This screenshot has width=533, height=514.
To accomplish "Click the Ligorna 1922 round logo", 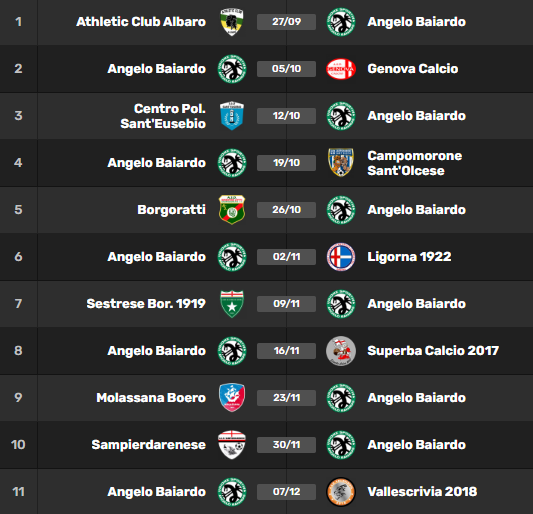I will (x=341, y=257).
